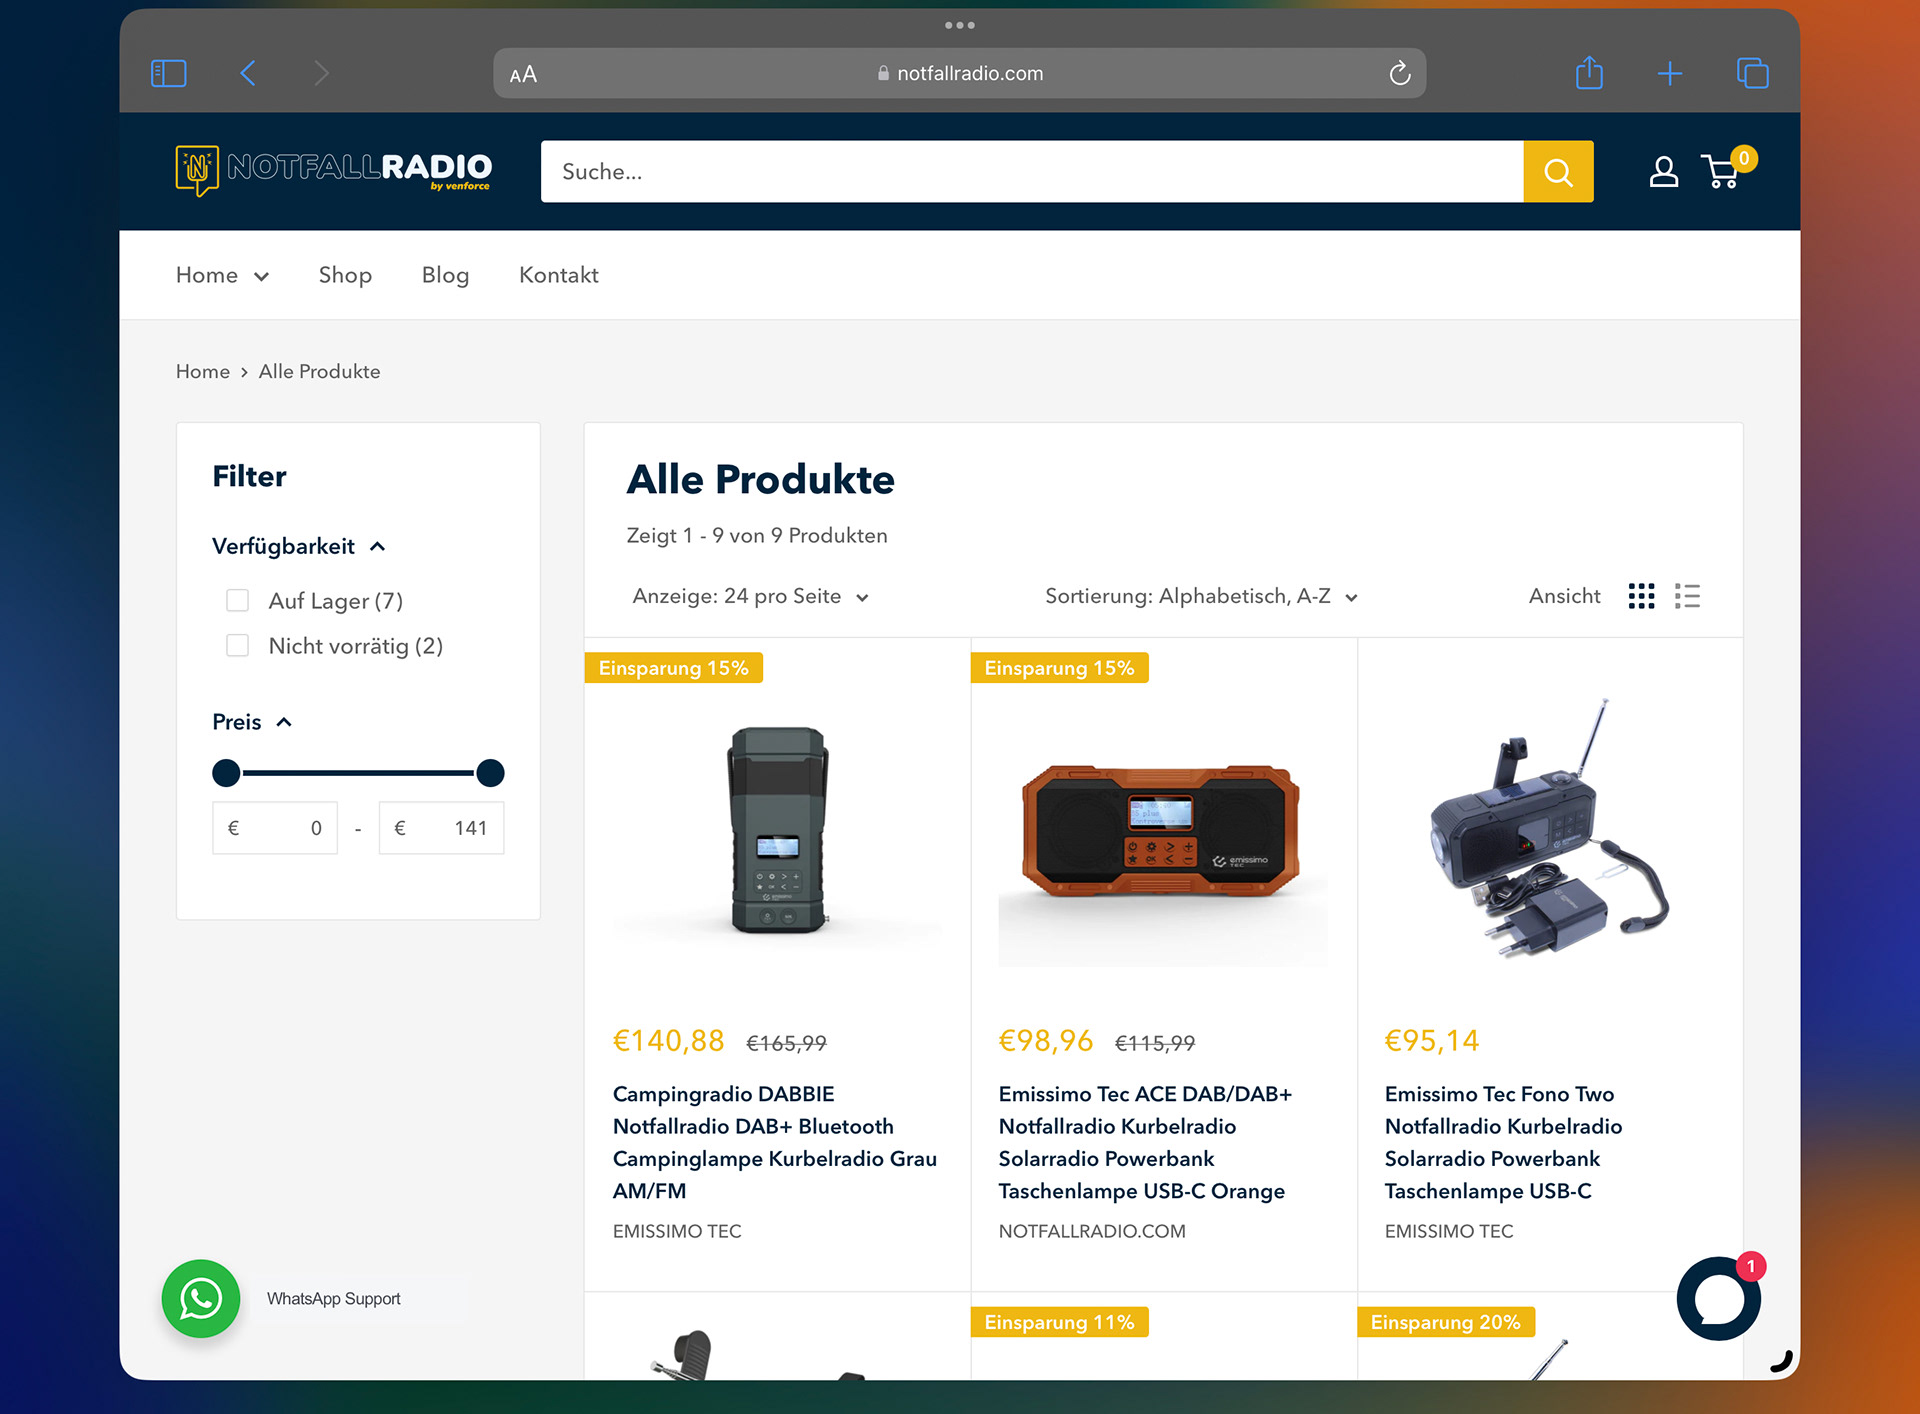The width and height of the screenshot is (1920, 1414).
Task: Reload the notfallradio.com page
Action: coord(1400,73)
